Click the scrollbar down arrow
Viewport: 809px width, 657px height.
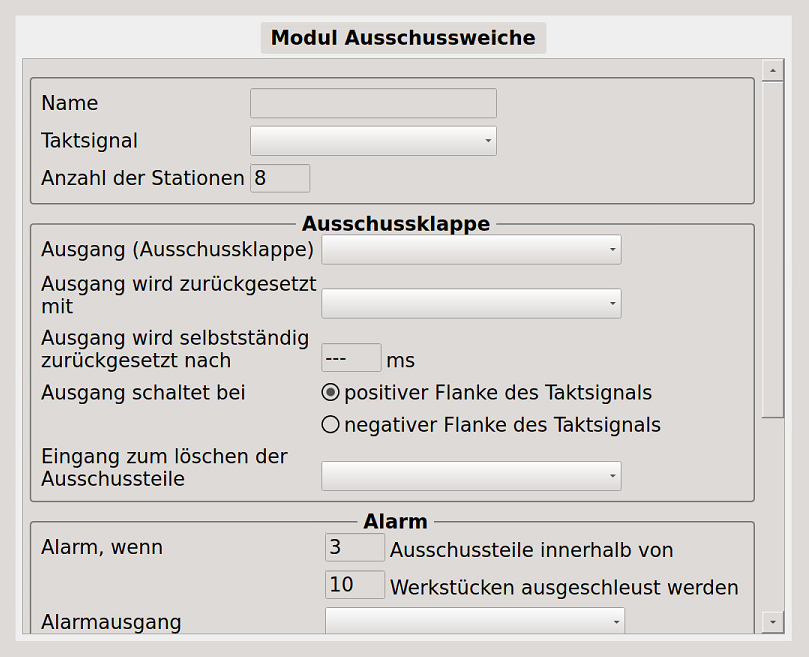click(772, 621)
